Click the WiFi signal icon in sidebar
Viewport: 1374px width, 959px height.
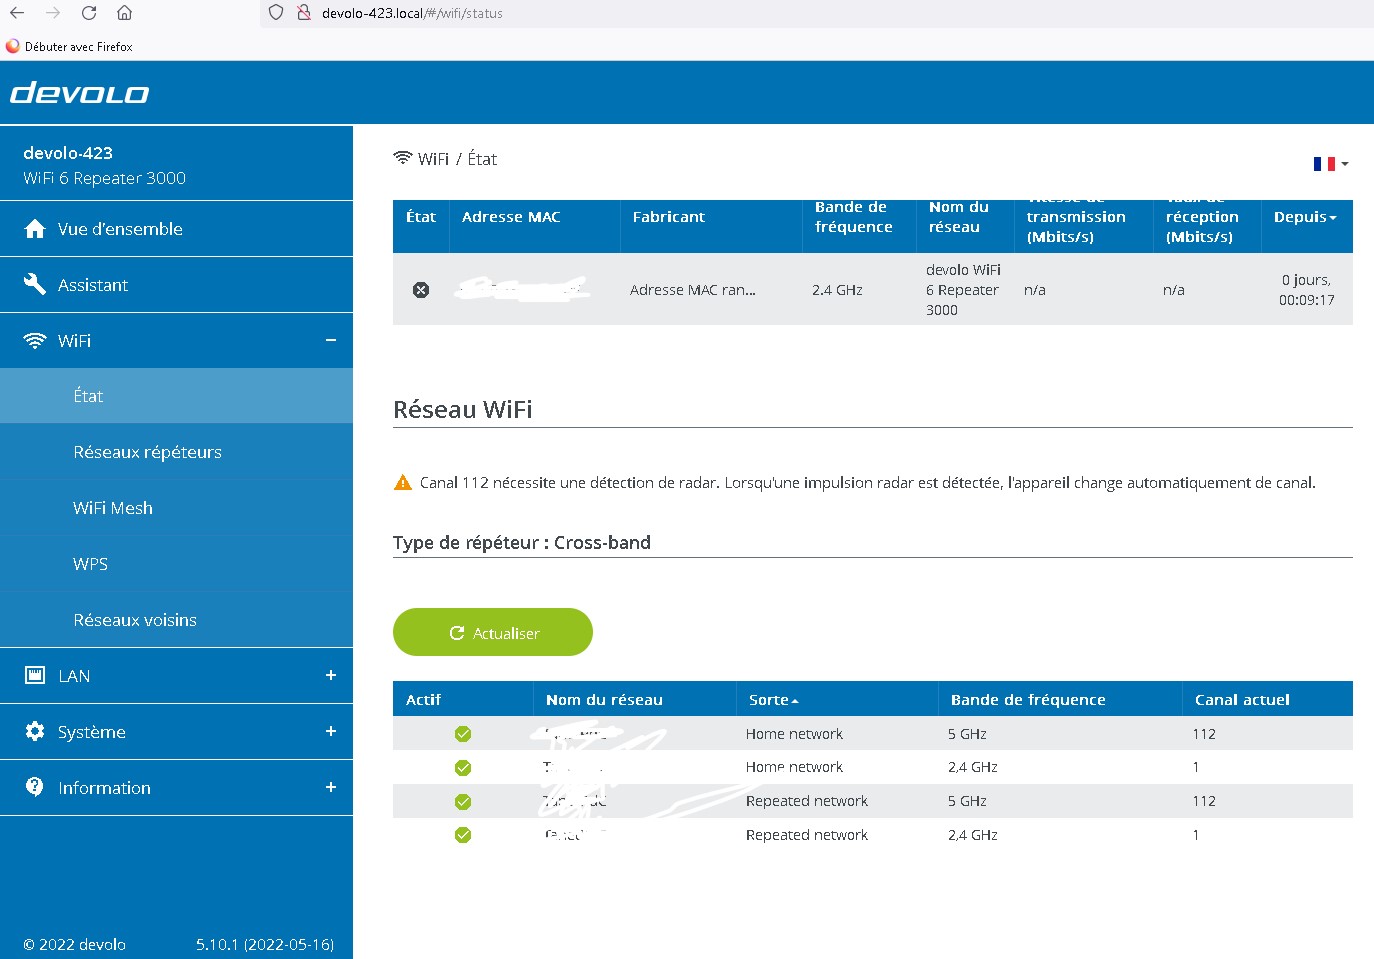35,341
